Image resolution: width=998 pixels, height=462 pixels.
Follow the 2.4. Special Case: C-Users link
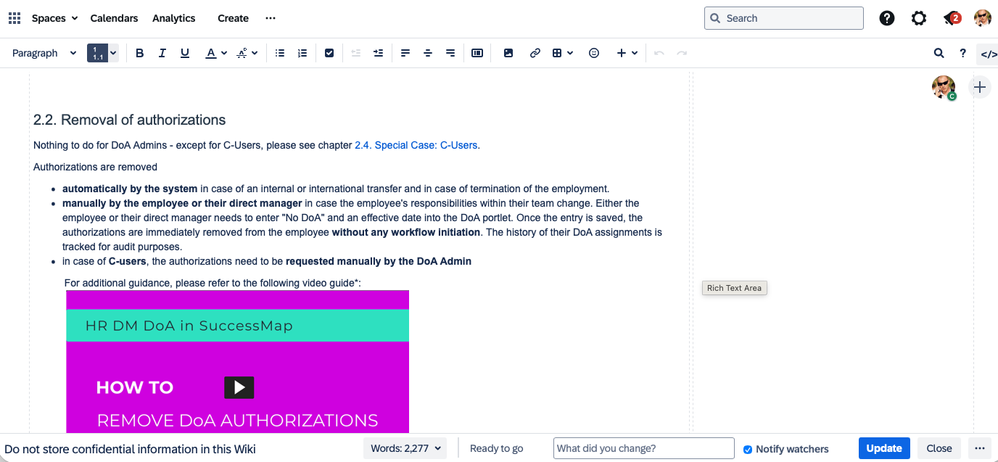(x=416, y=145)
